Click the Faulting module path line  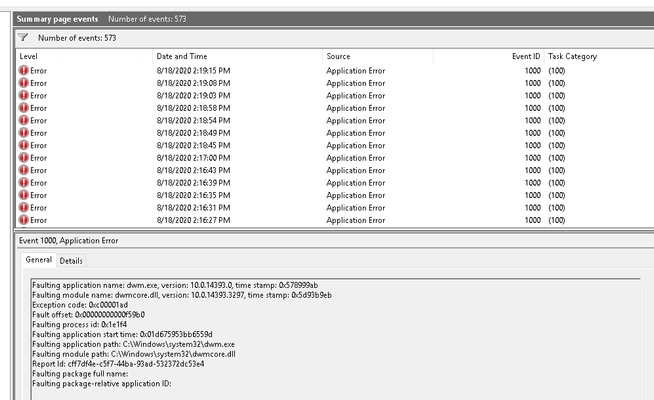click(134, 354)
